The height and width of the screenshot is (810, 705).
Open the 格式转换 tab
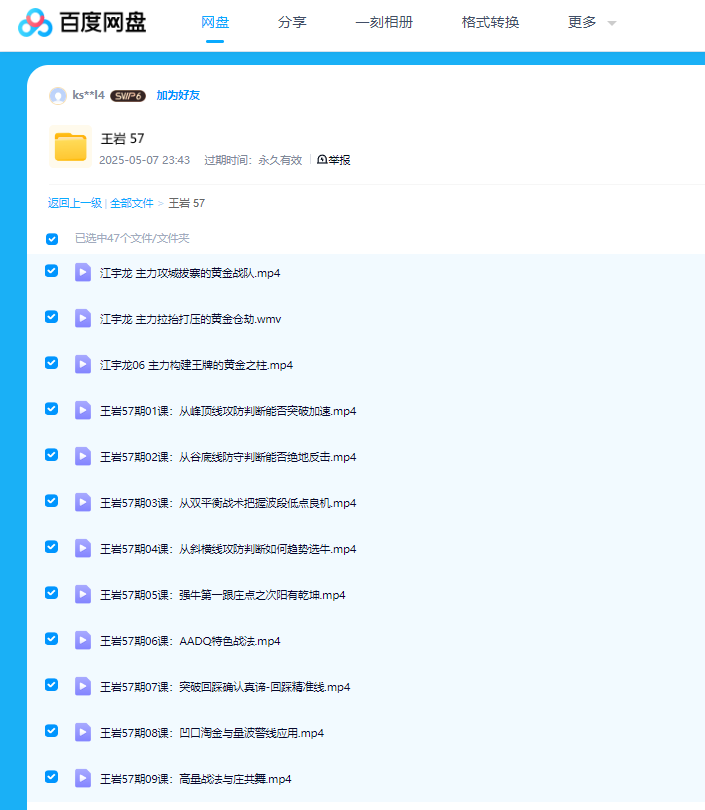tap(490, 22)
